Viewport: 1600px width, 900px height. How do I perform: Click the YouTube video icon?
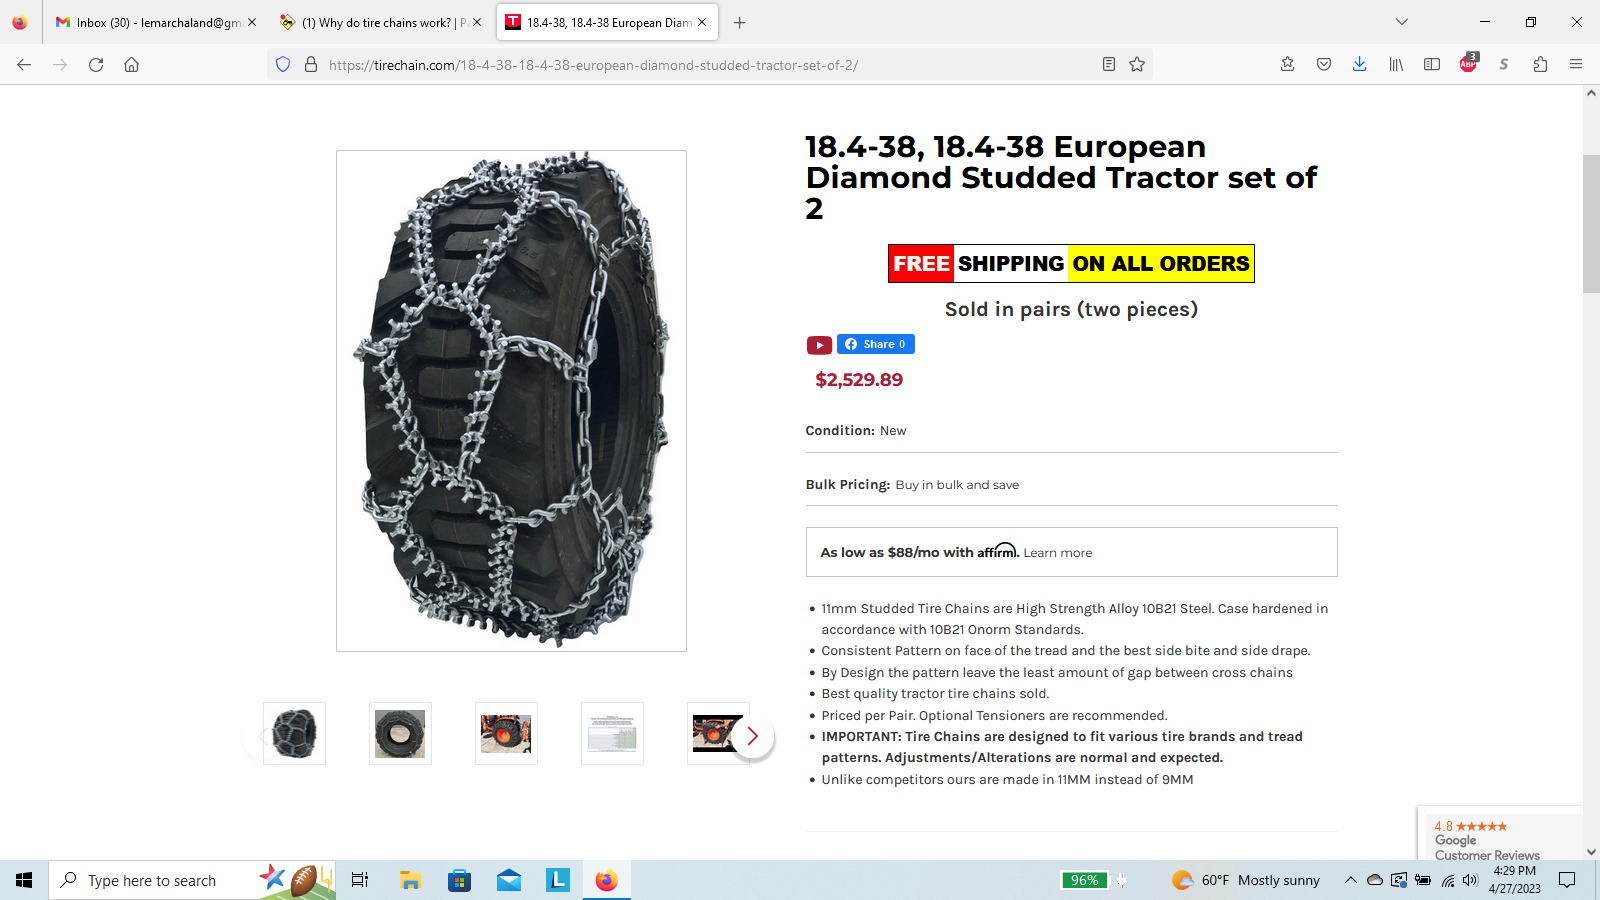819,345
